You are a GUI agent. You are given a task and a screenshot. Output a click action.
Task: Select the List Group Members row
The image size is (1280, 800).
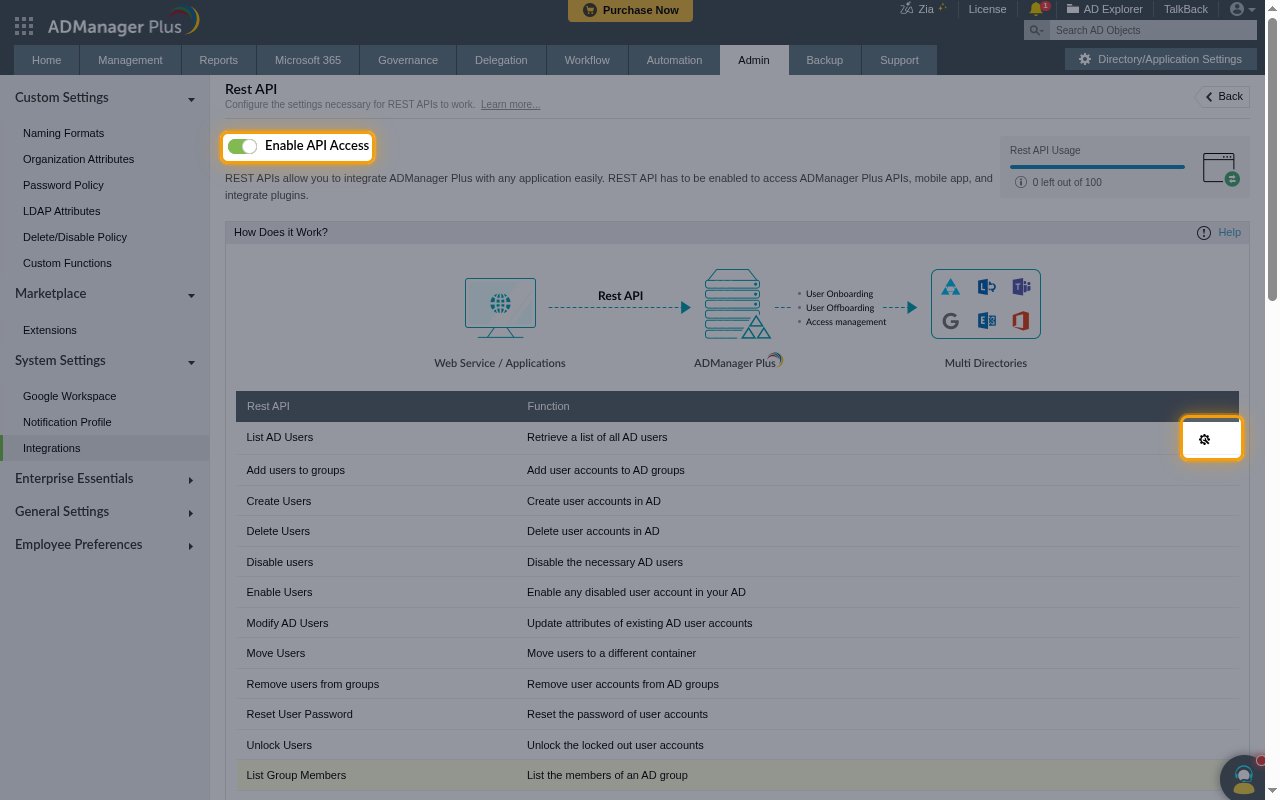pos(737,775)
